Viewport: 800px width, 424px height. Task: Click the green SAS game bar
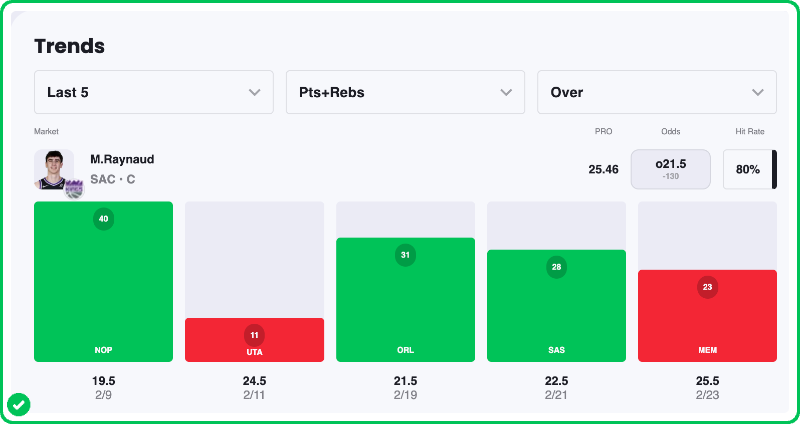point(556,315)
